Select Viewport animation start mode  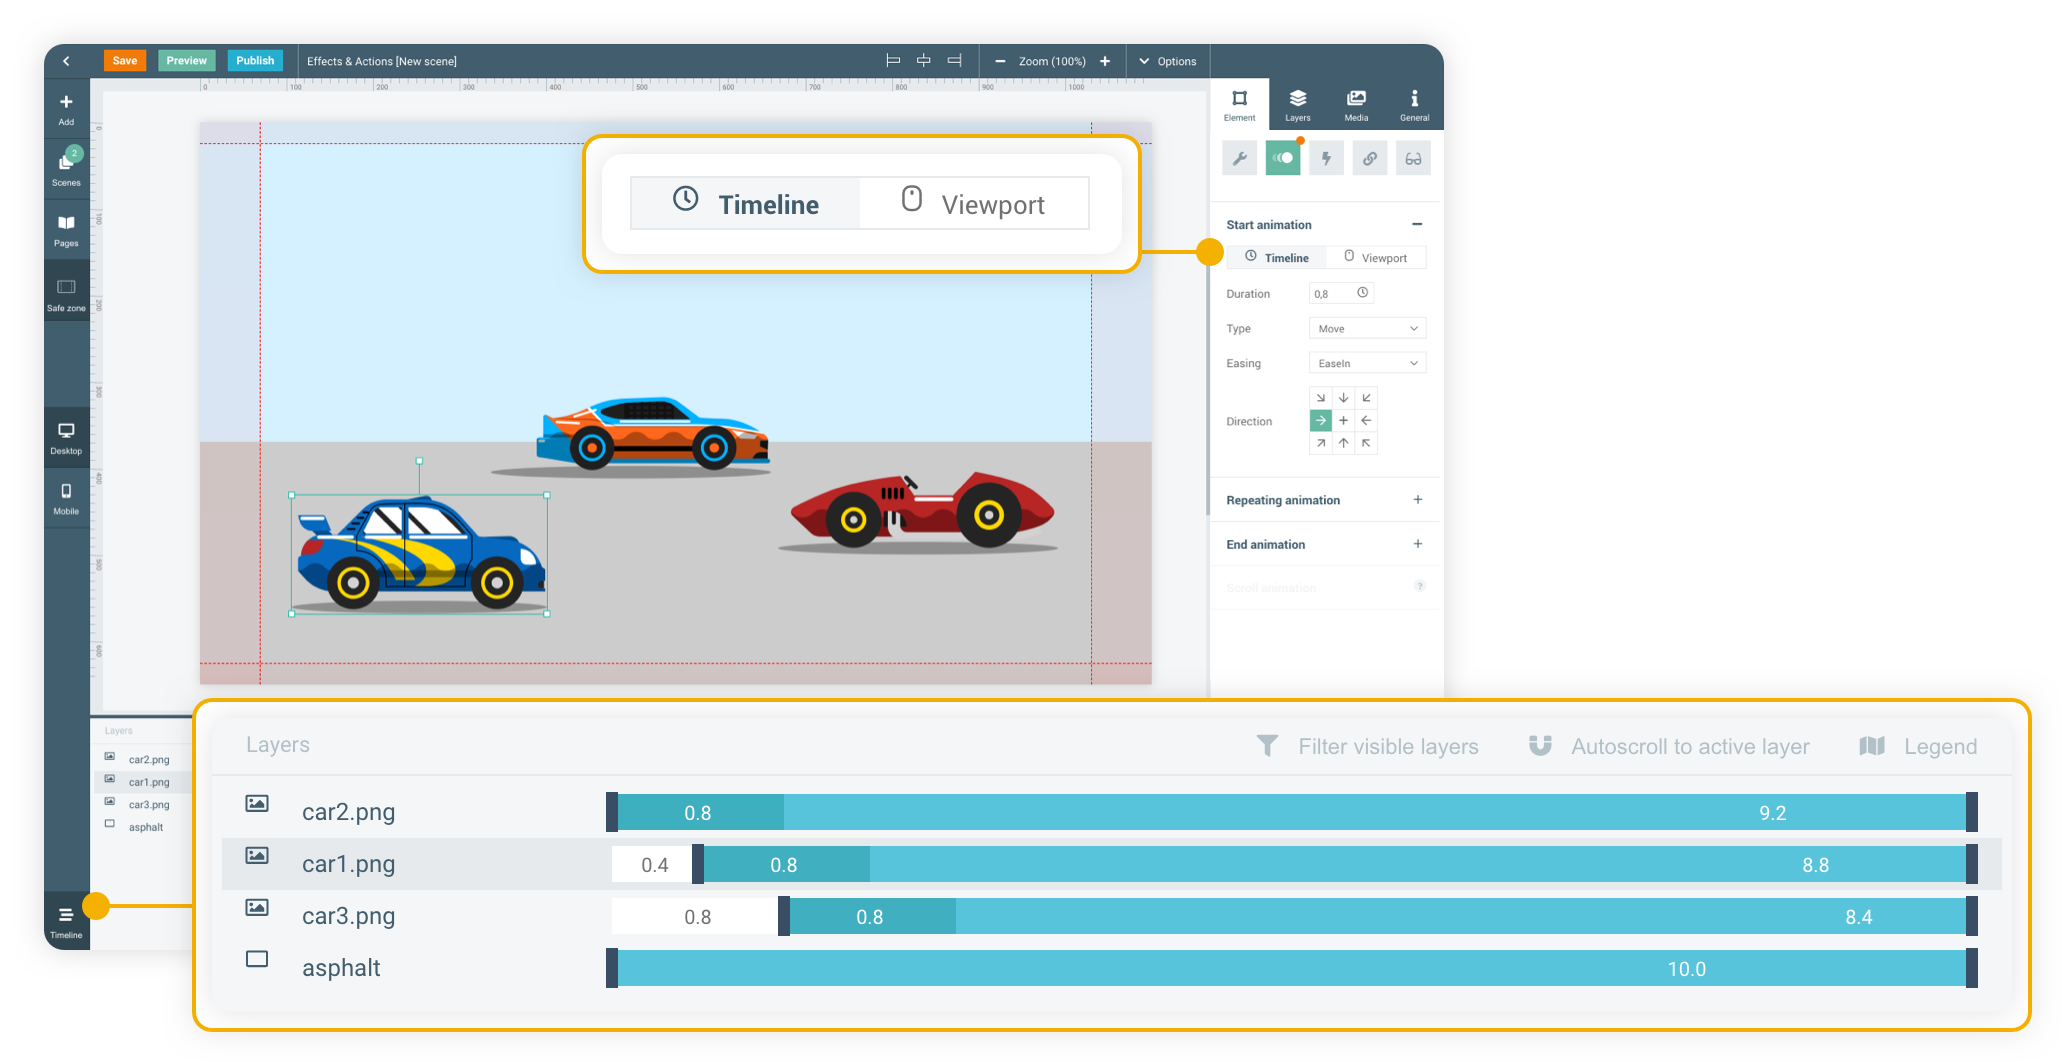tap(1376, 258)
